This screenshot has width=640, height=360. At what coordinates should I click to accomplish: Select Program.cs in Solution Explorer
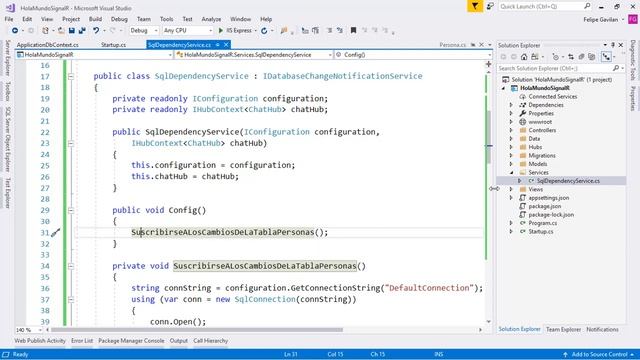pos(542,223)
